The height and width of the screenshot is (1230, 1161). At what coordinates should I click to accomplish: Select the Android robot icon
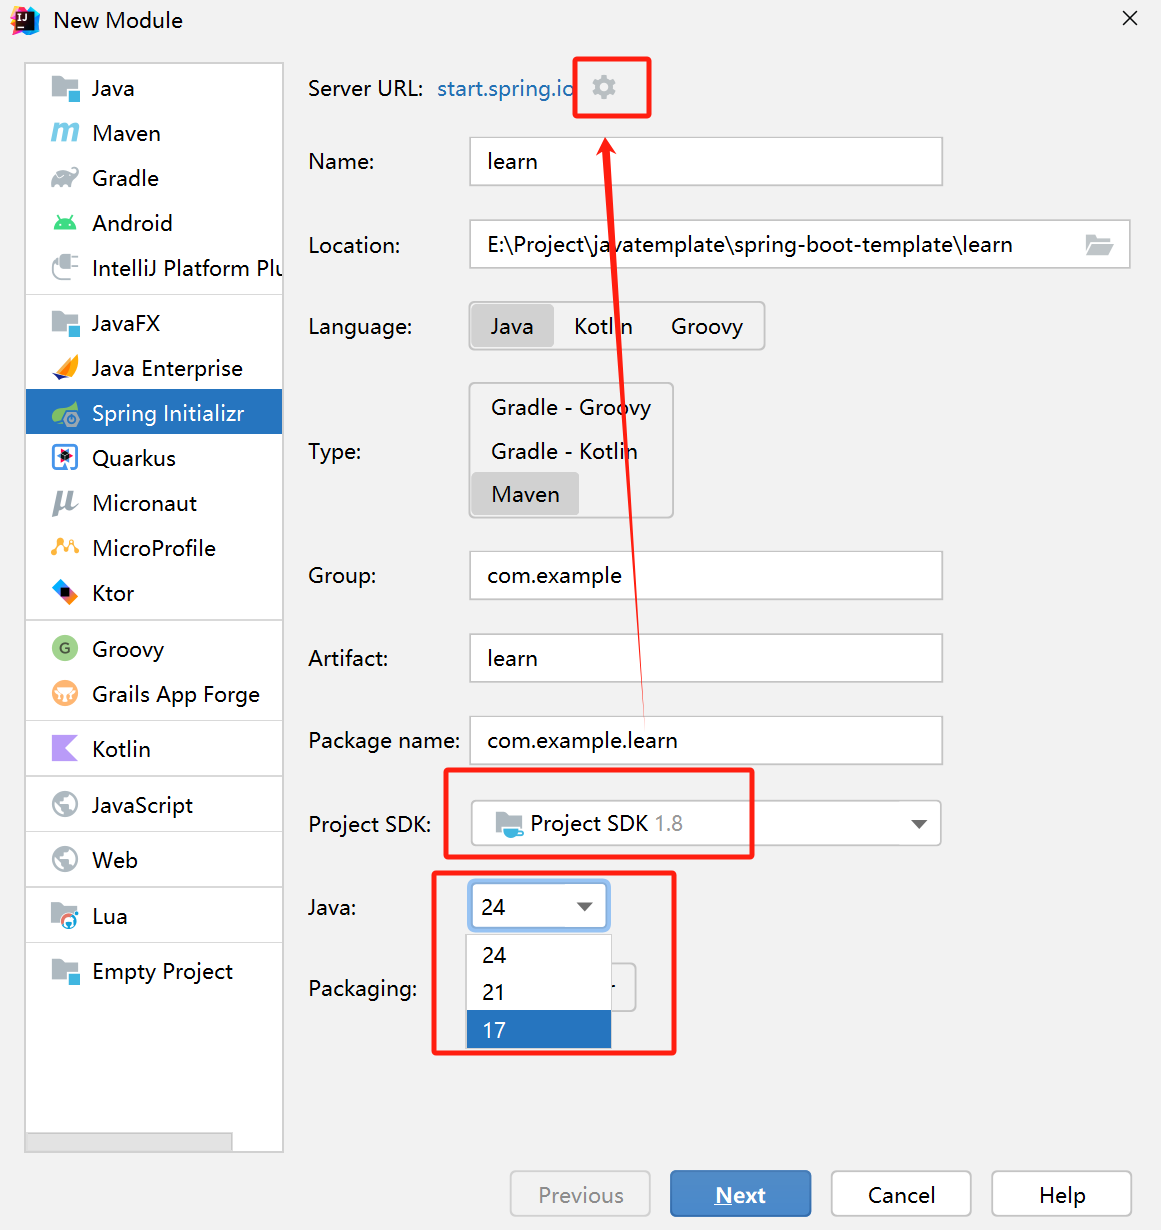pos(65,223)
